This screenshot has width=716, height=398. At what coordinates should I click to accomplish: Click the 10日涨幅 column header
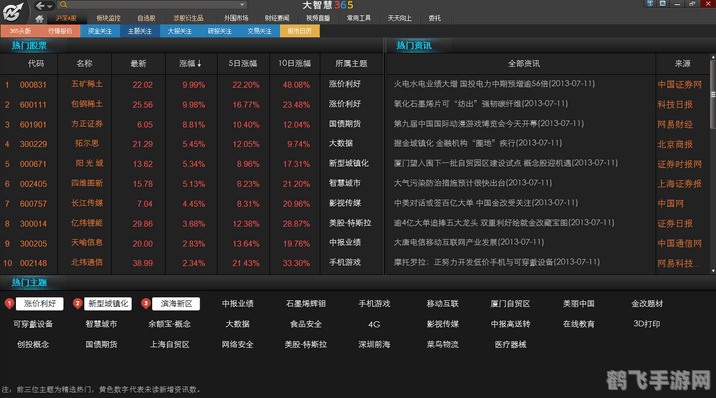tap(295, 63)
